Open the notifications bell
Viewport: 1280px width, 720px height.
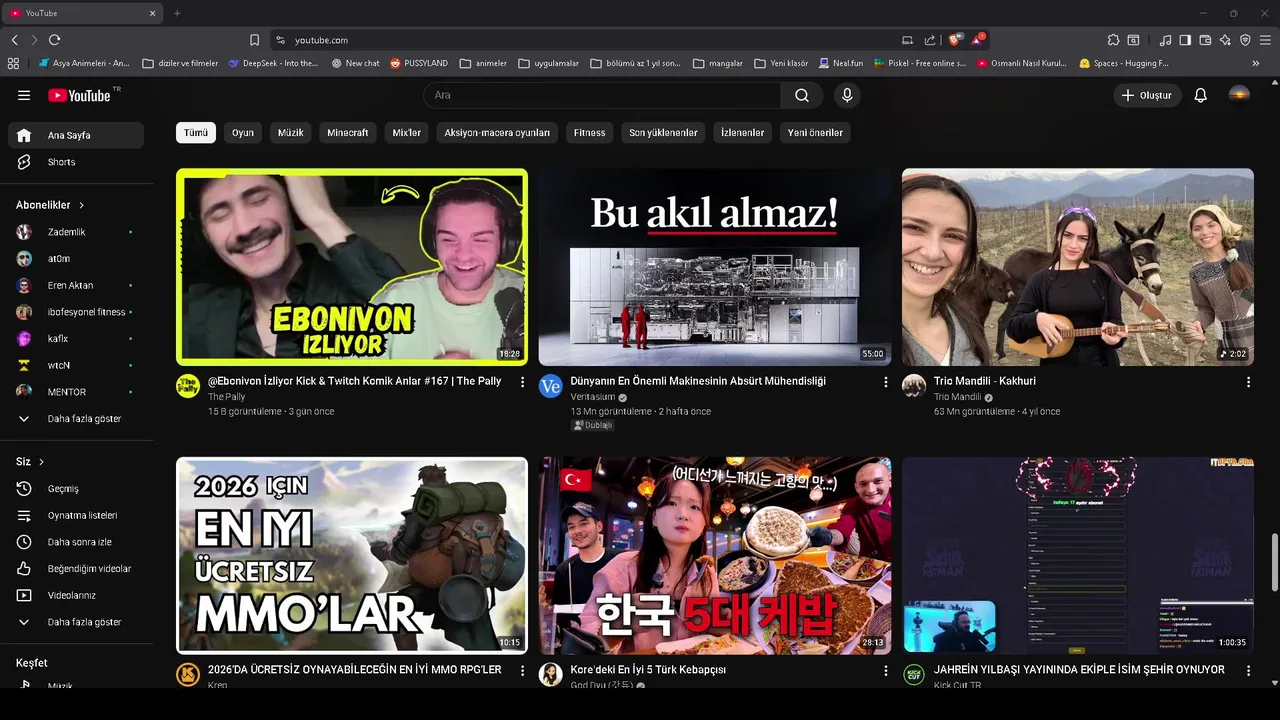(1200, 95)
